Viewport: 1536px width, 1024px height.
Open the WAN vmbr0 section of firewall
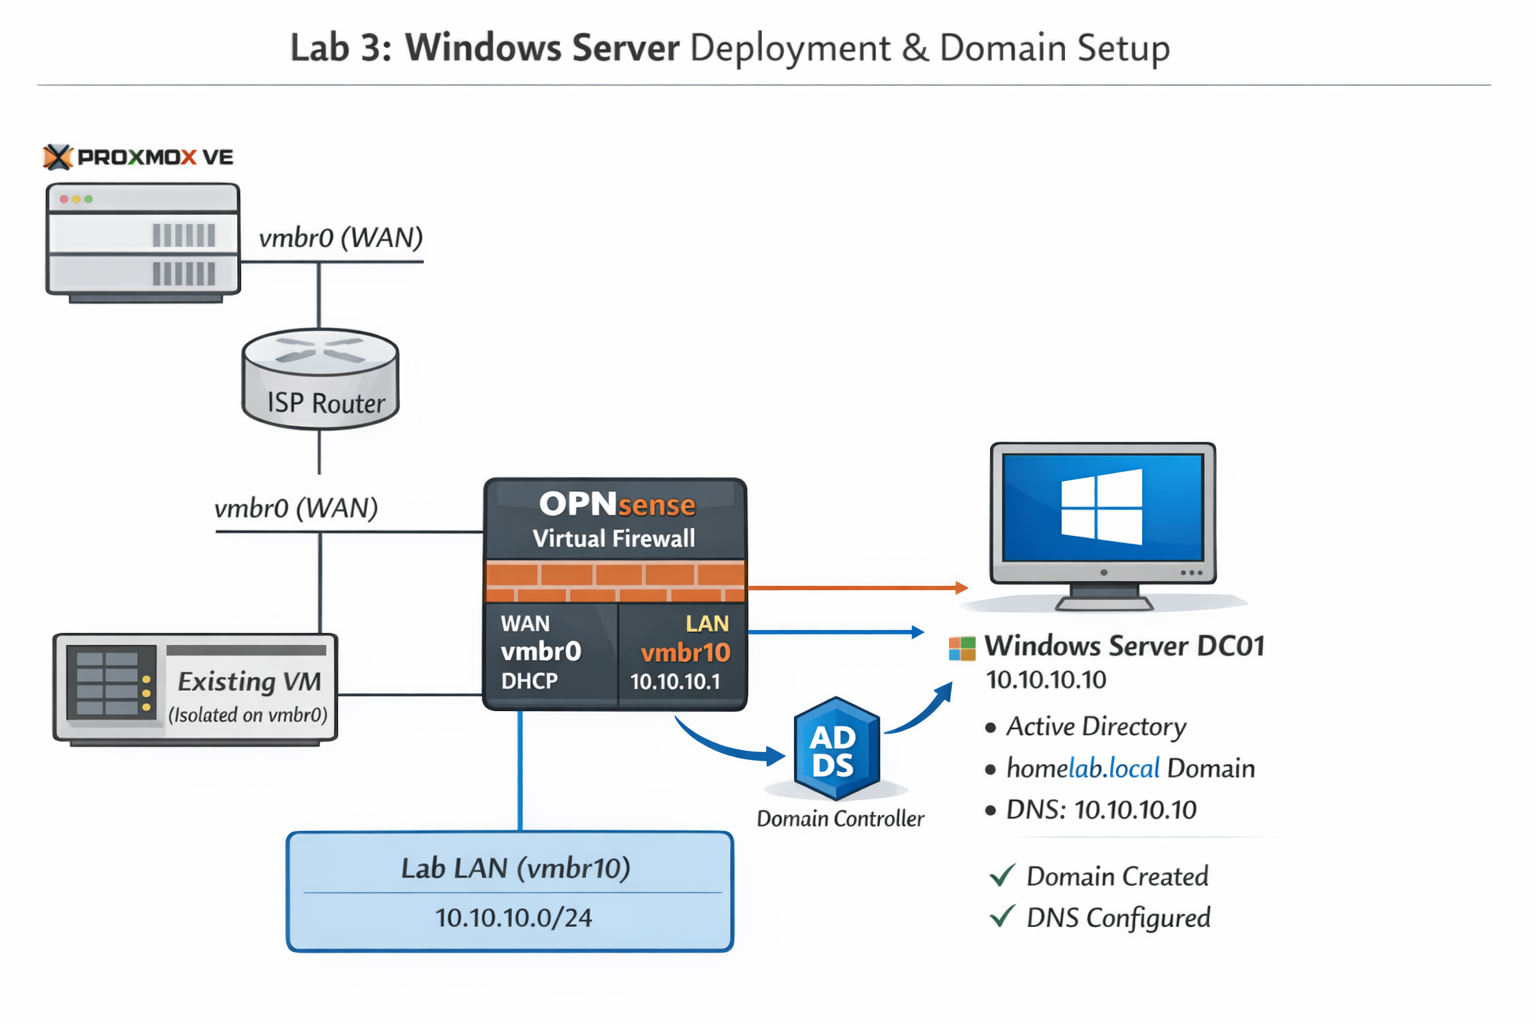[x=549, y=652]
